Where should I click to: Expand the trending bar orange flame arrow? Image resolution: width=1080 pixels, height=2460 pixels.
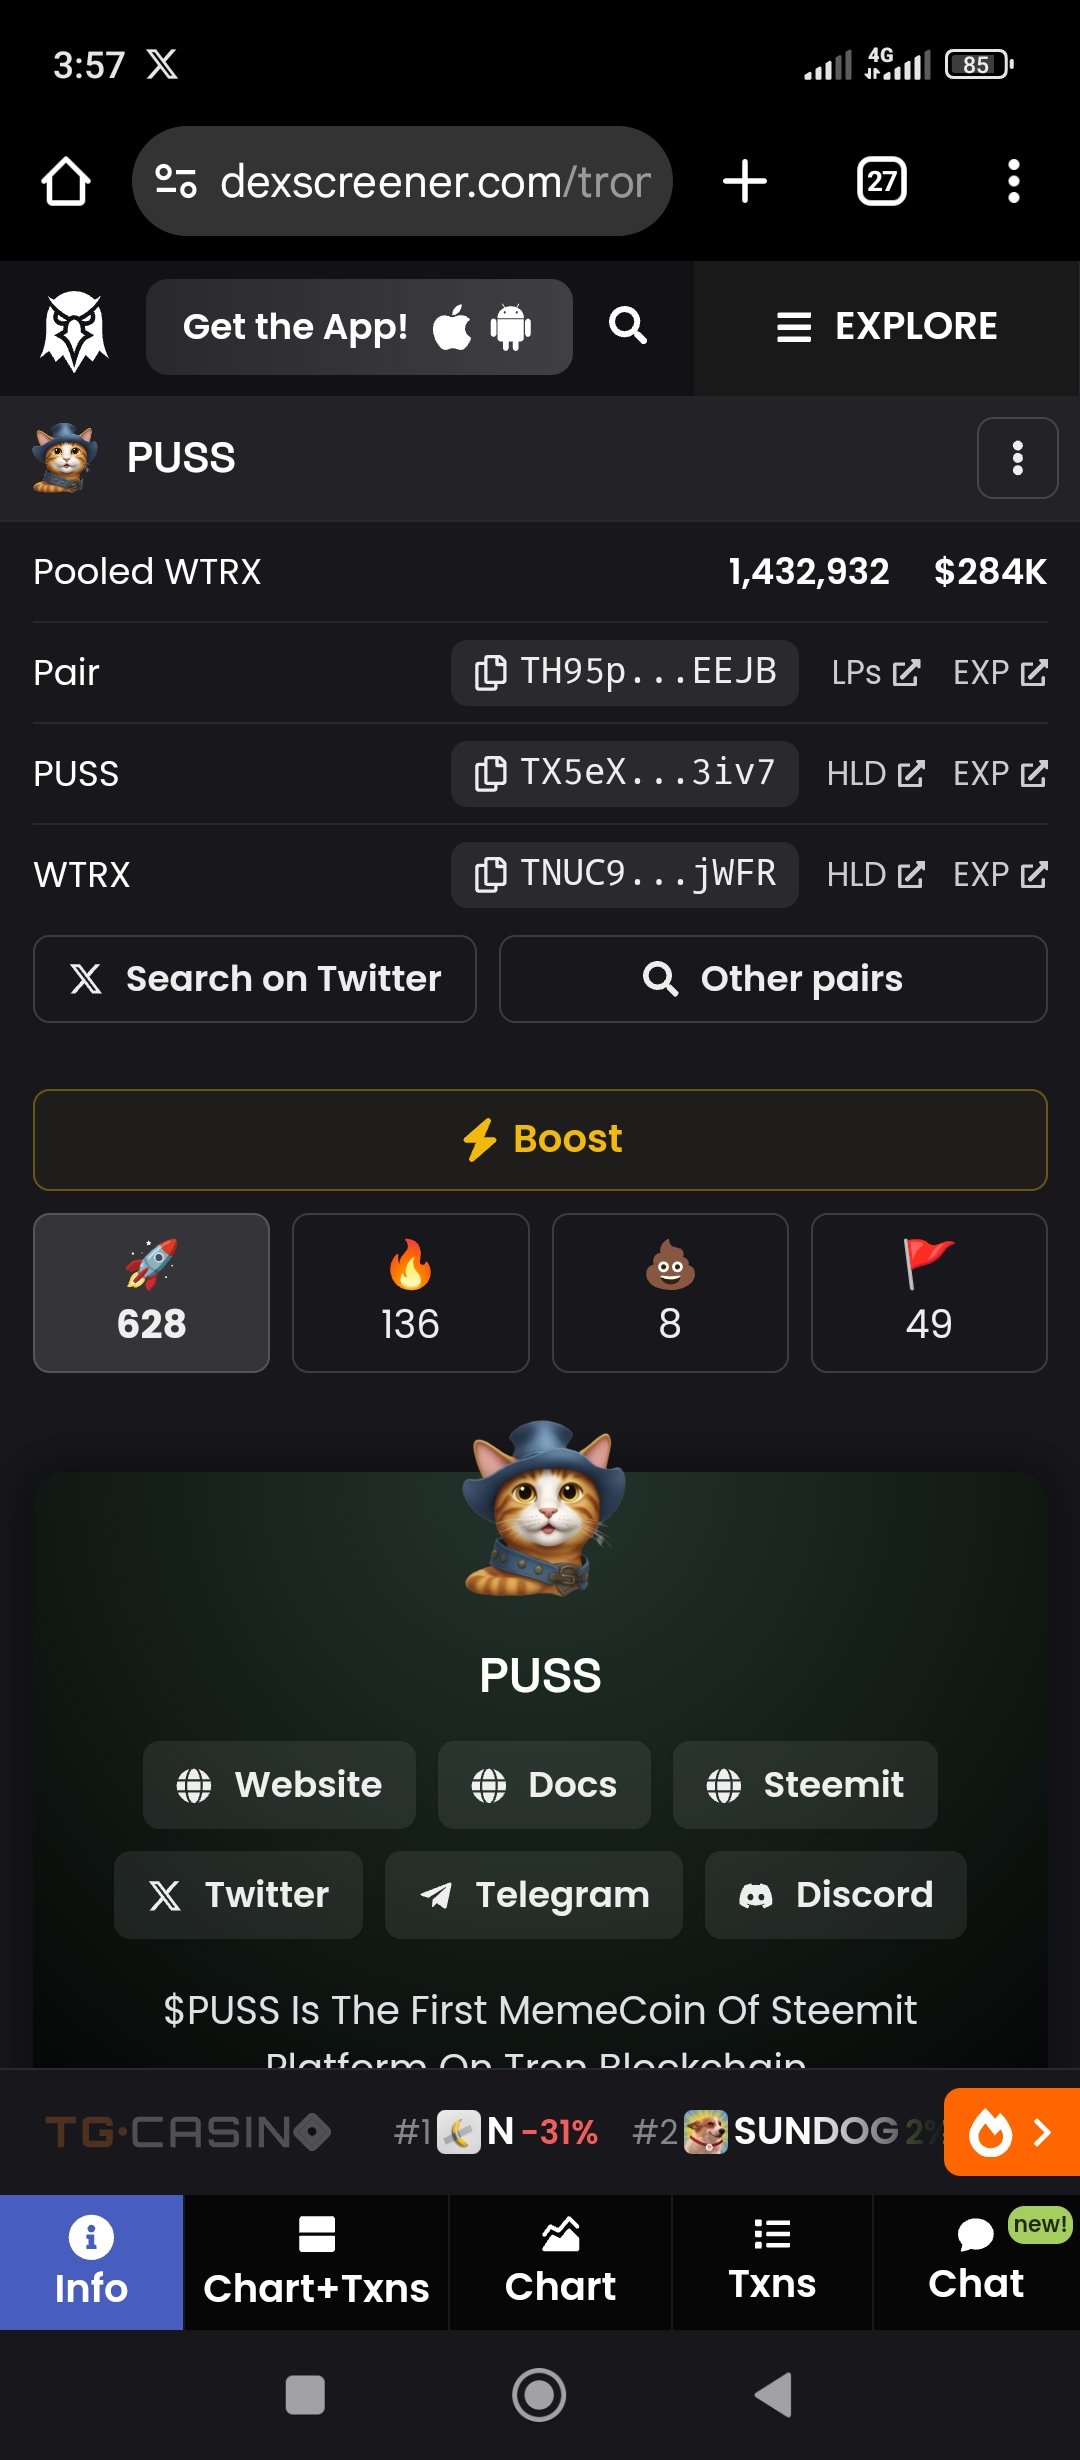pyautogui.click(x=1012, y=2132)
